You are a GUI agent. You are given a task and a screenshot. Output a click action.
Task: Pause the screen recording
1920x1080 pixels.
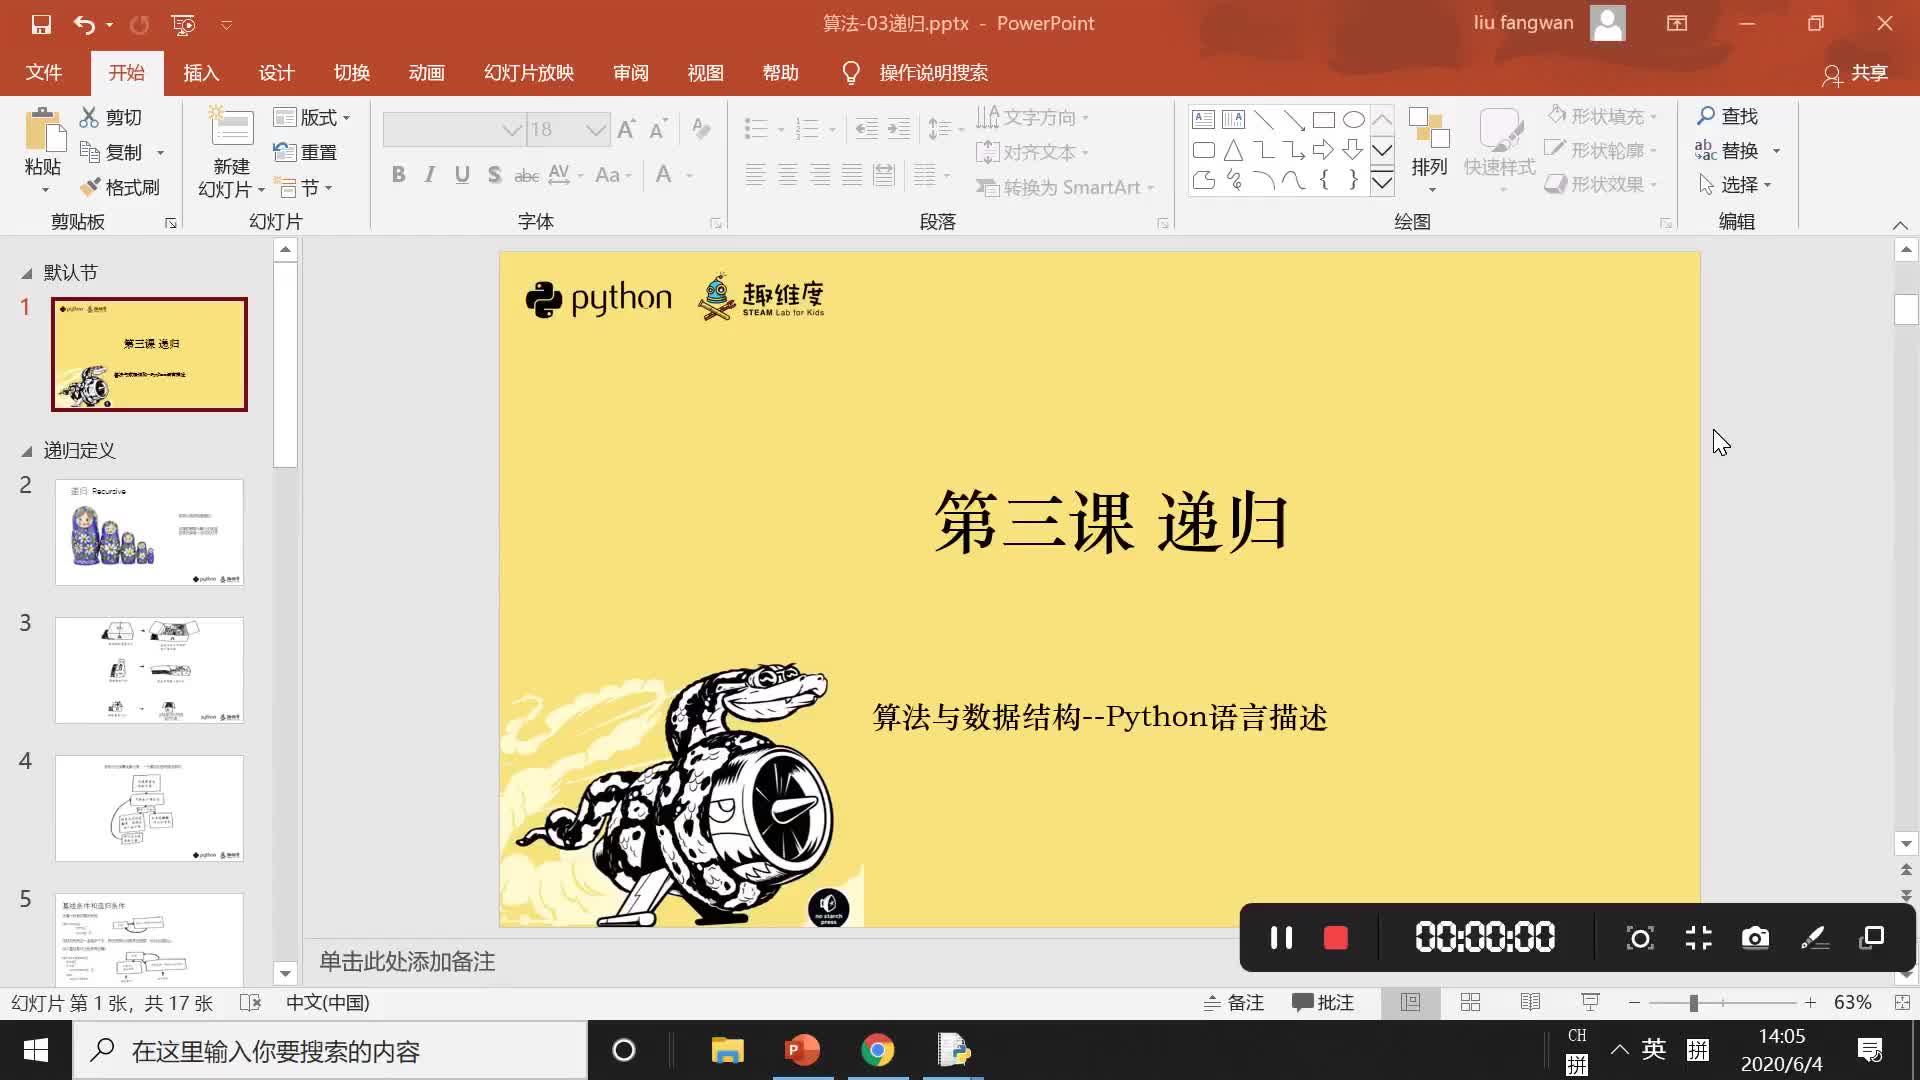(x=1281, y=938)
